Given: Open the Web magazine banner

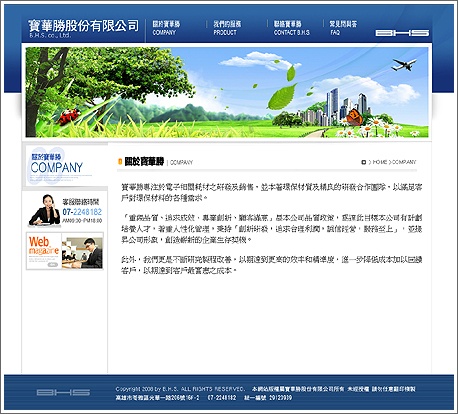Looking at the screenshot, I should coord(65,251).
